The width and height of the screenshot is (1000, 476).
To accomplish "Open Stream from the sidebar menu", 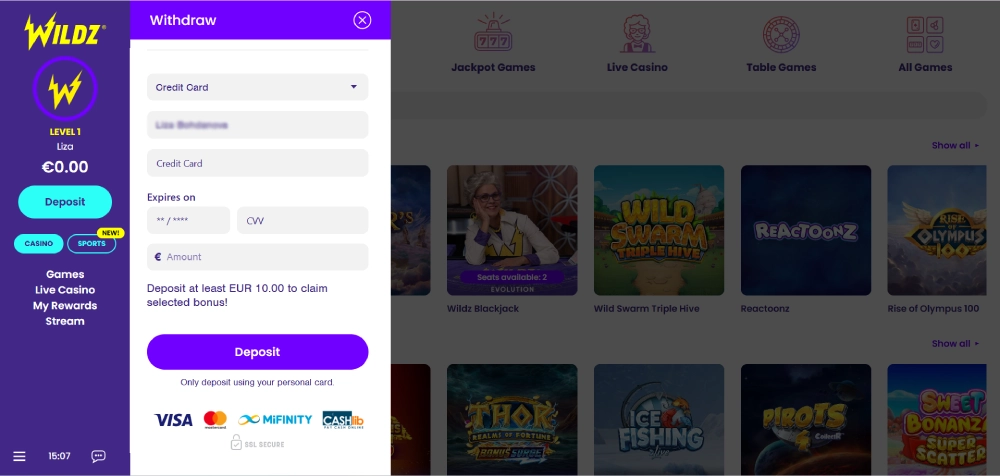I will (x=65, y=321).
